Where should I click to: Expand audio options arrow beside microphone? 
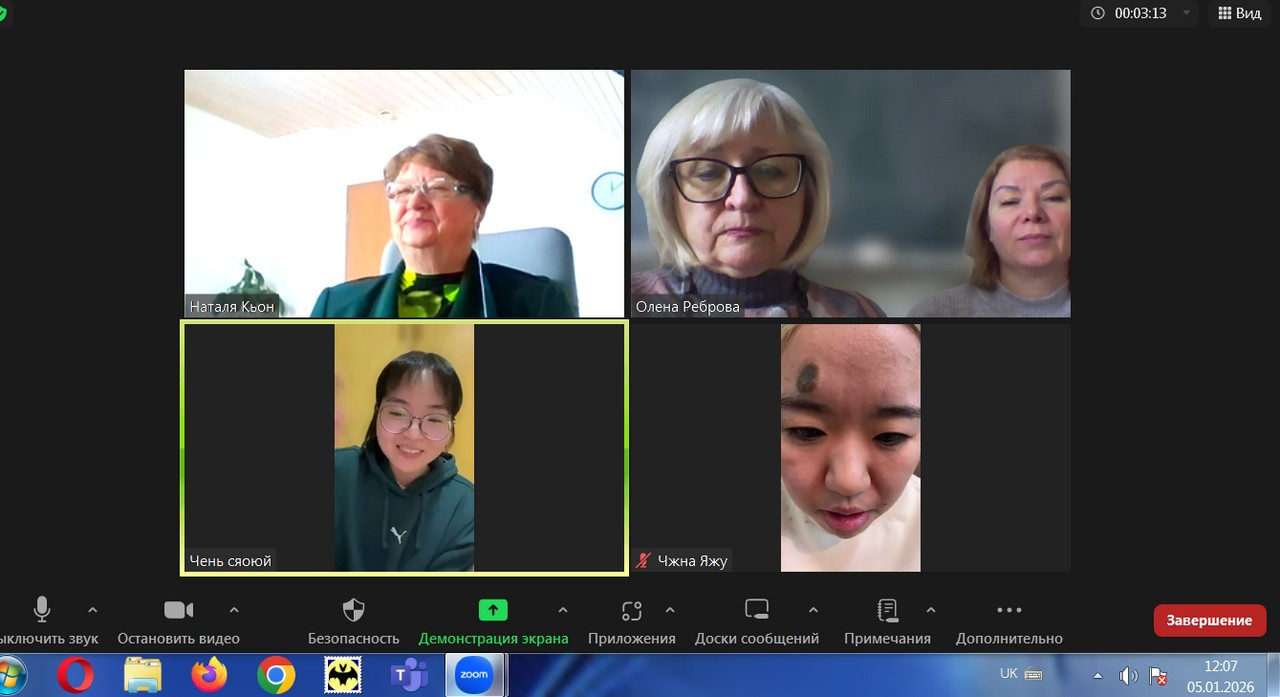(92, 609)
